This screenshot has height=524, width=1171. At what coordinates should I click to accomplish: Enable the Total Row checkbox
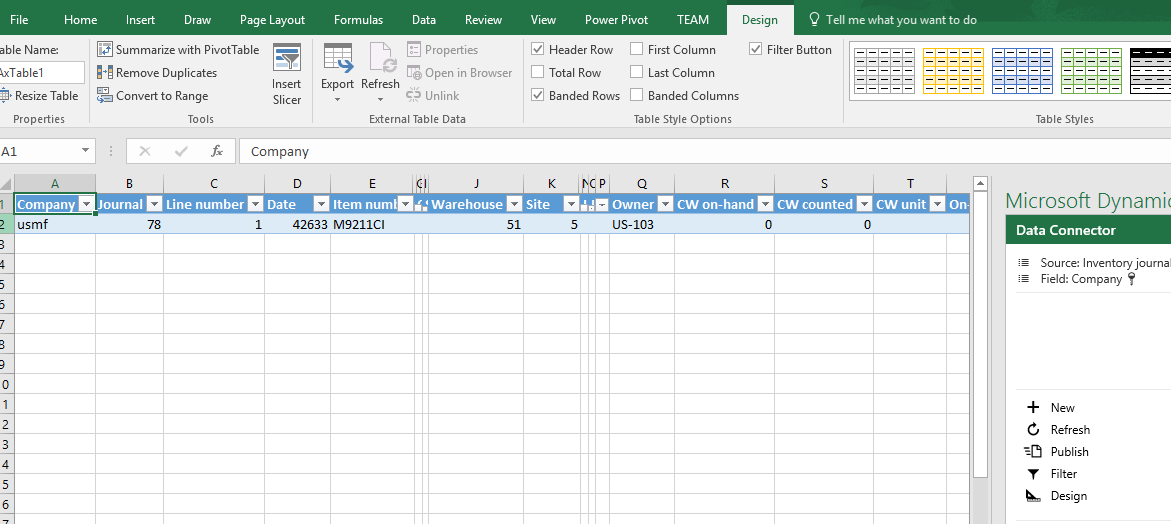[538, 73]
